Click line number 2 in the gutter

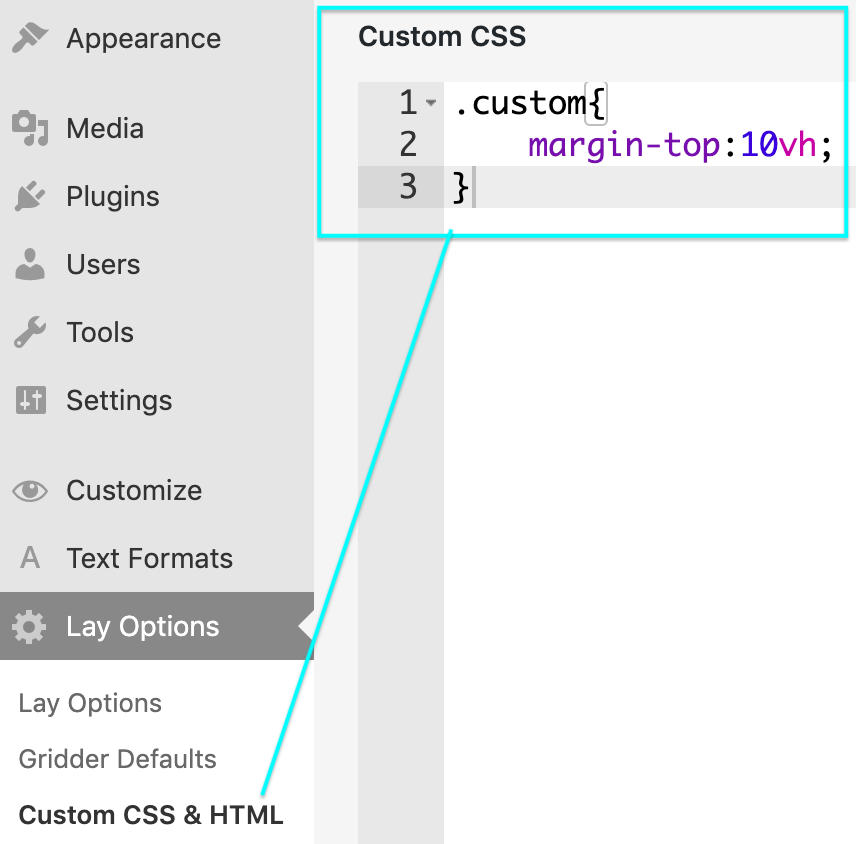[407, 145]
